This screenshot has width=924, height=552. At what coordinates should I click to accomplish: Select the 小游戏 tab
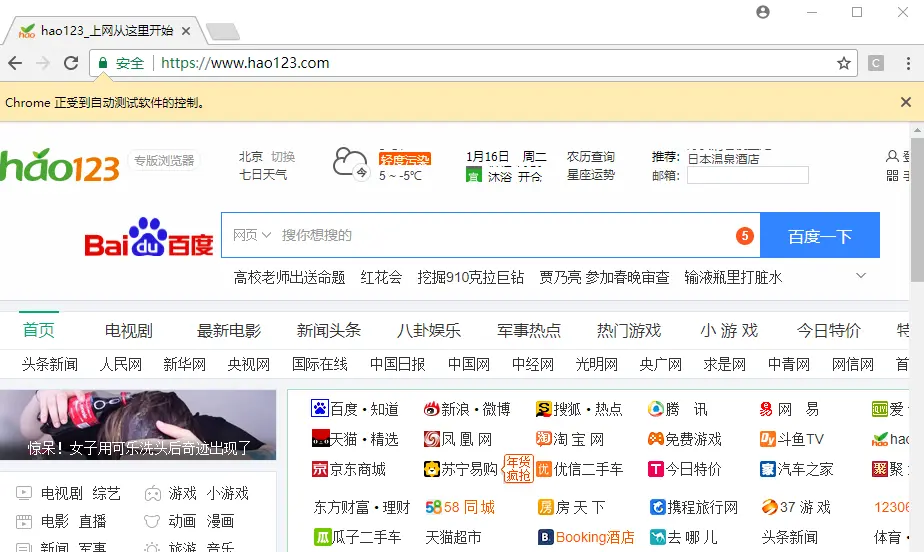pyautogui.click(x=729, y=331)
